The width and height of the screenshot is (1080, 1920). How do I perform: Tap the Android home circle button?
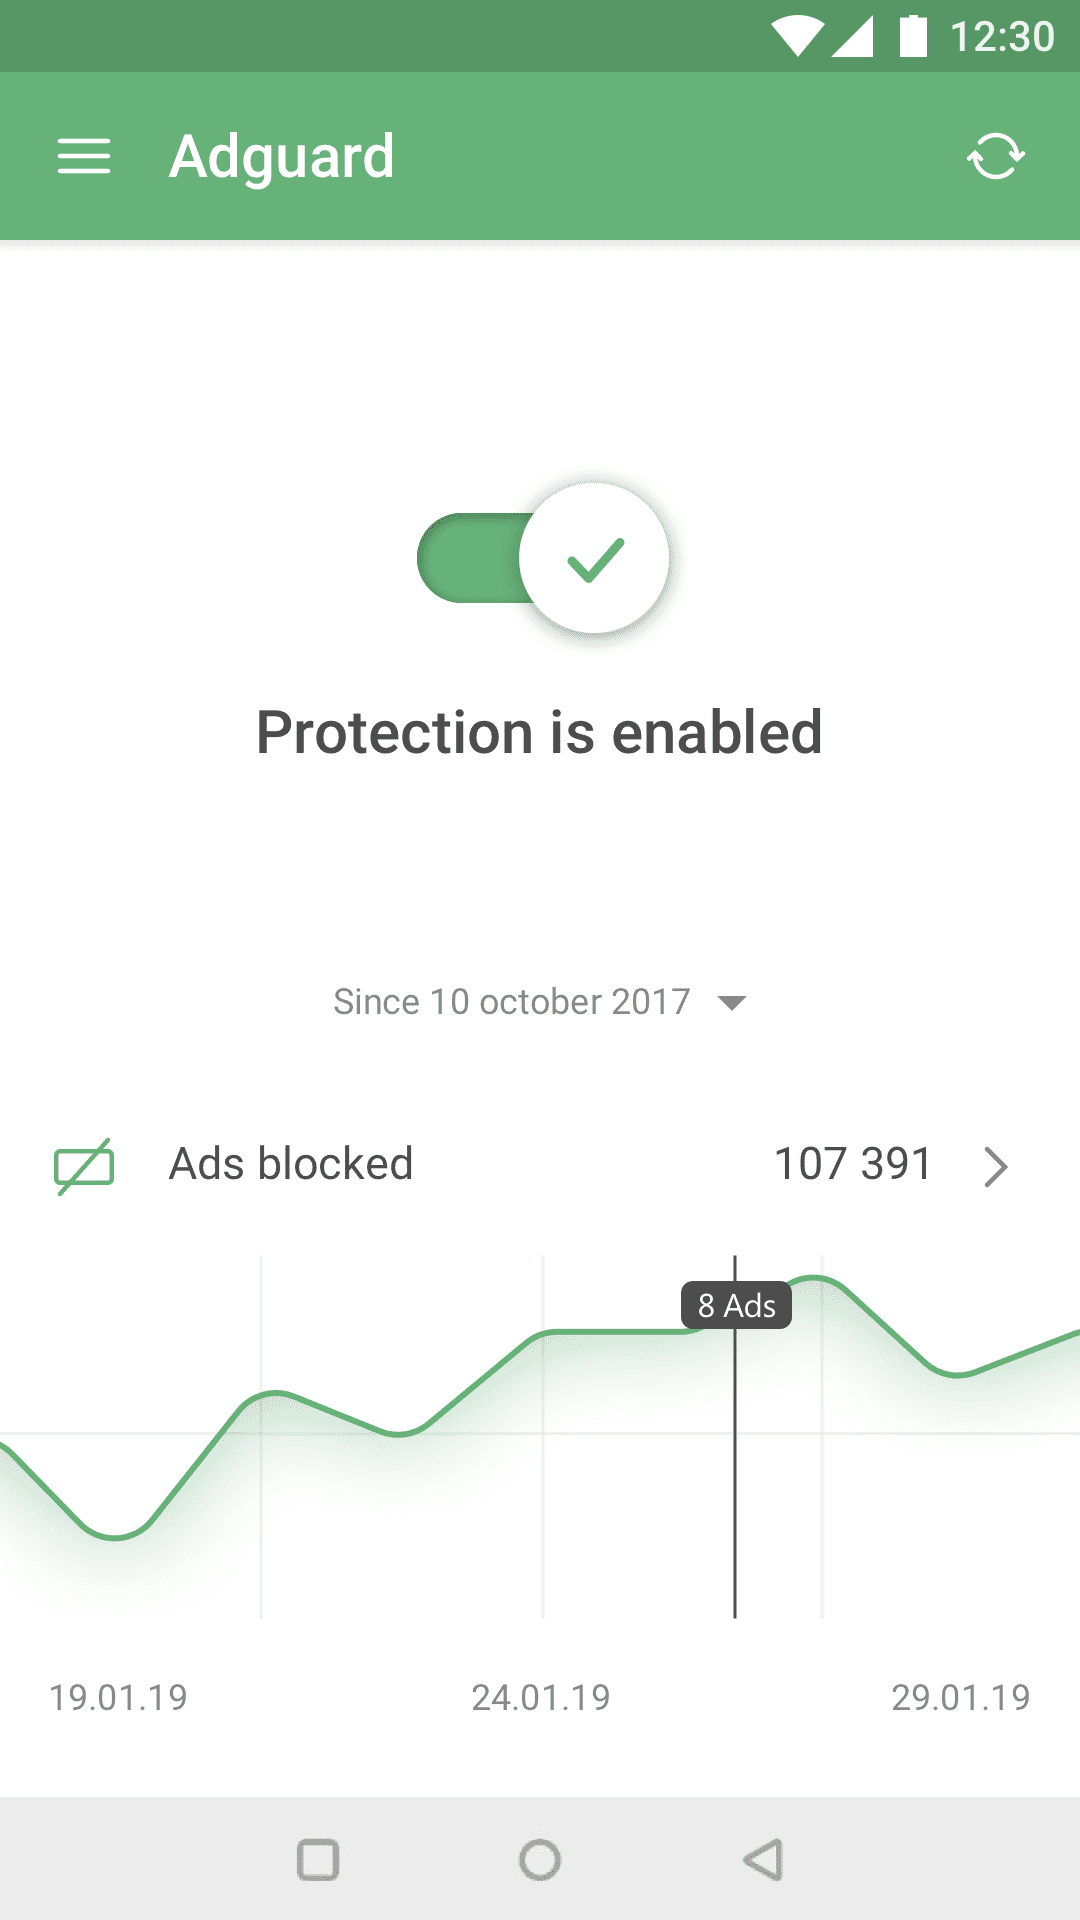(540, 1860)
